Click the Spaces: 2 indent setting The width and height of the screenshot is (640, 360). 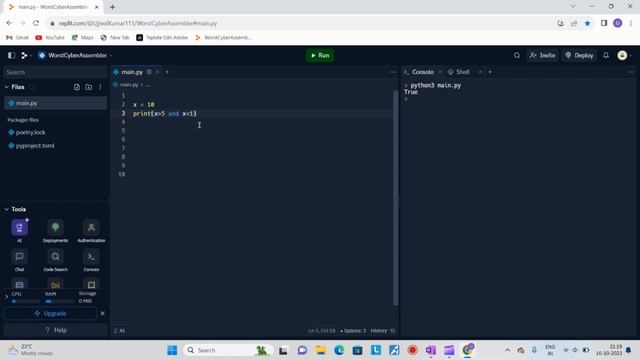[x=353, y=331]
